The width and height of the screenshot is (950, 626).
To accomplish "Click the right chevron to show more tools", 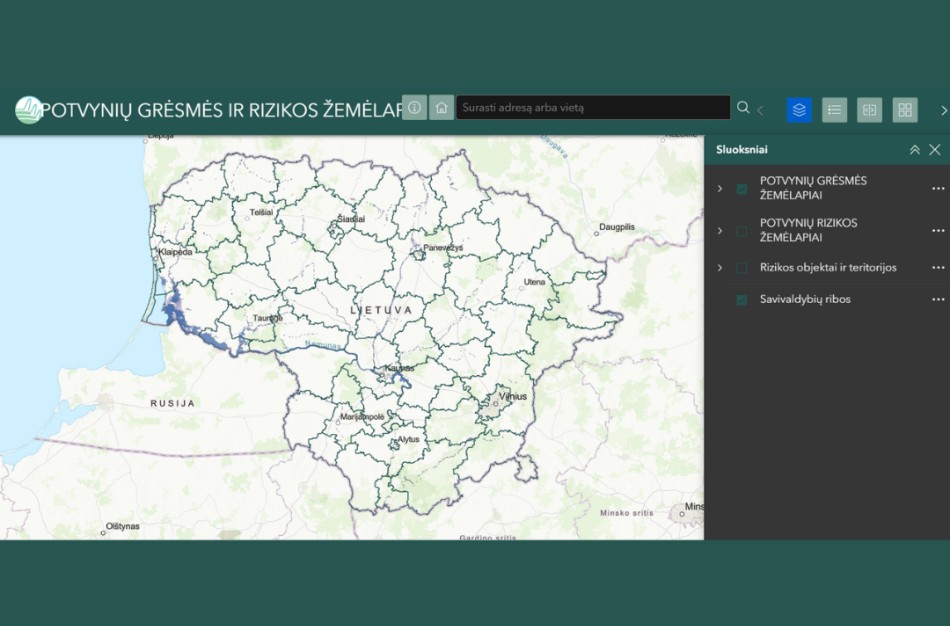I will point(943,111).
